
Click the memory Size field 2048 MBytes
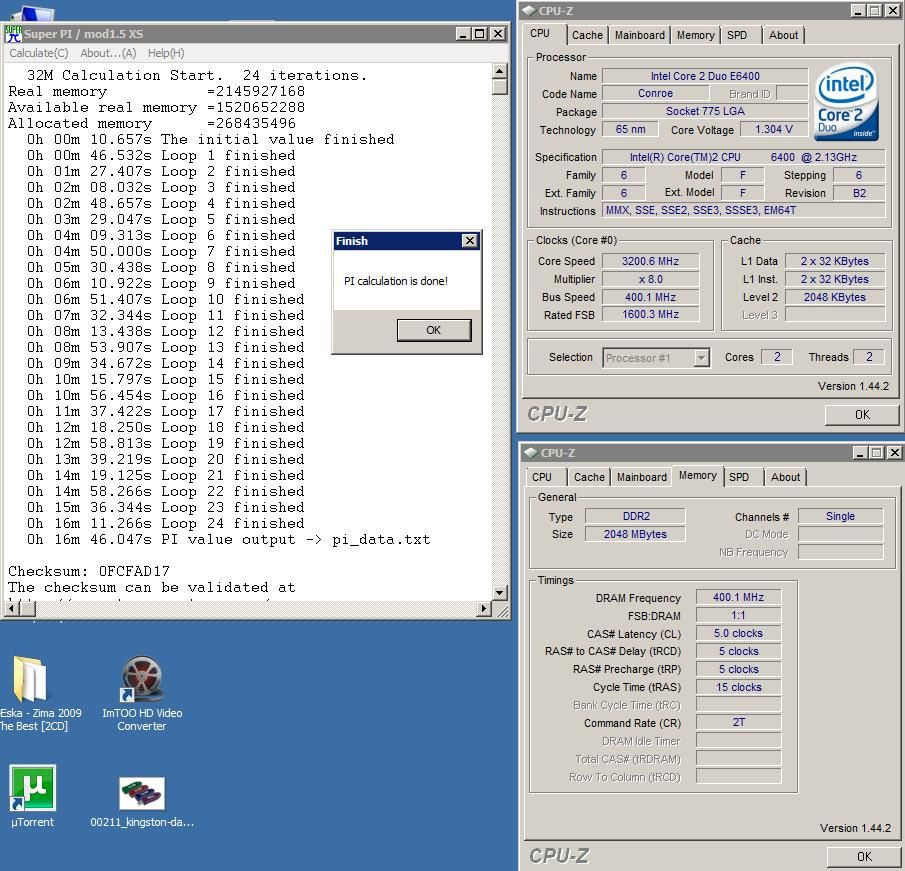click(635, 534)
